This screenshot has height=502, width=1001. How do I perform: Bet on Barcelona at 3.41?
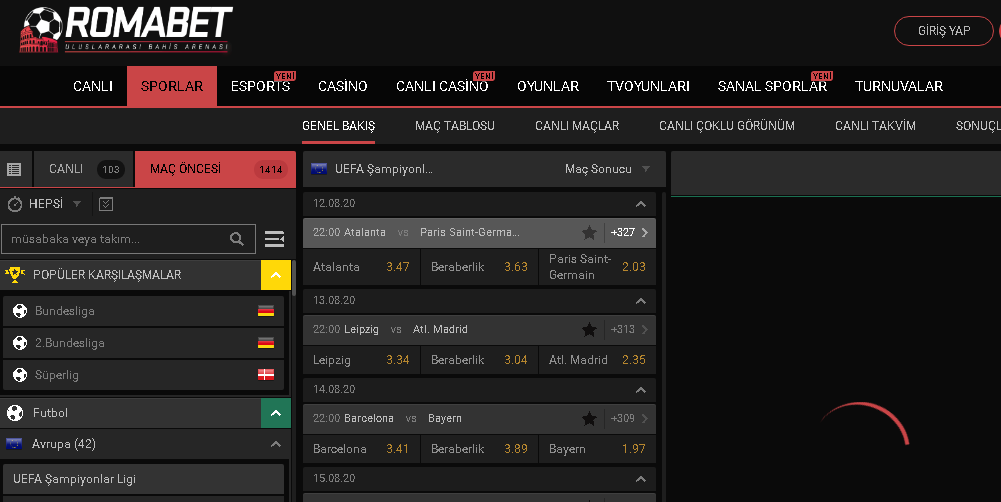click(x=361, y=449)
